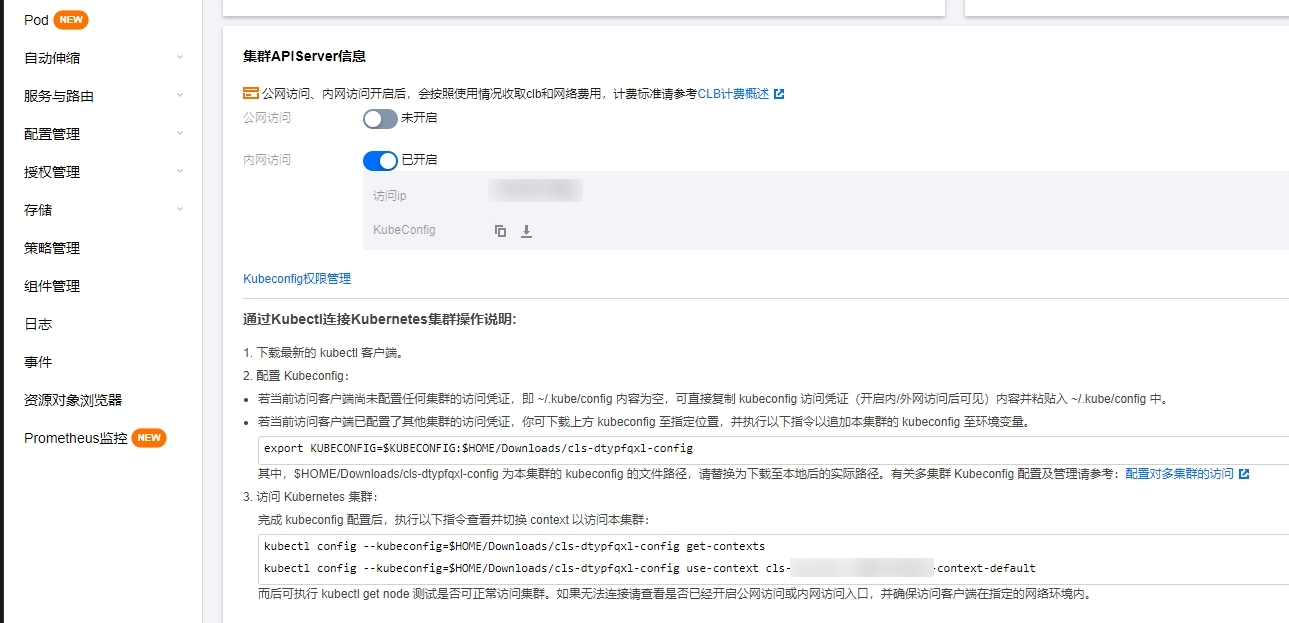Click the KubeConfig row label
This screenshot has height=623, width=1289.
pyautogui.click(x=404, y=230)
